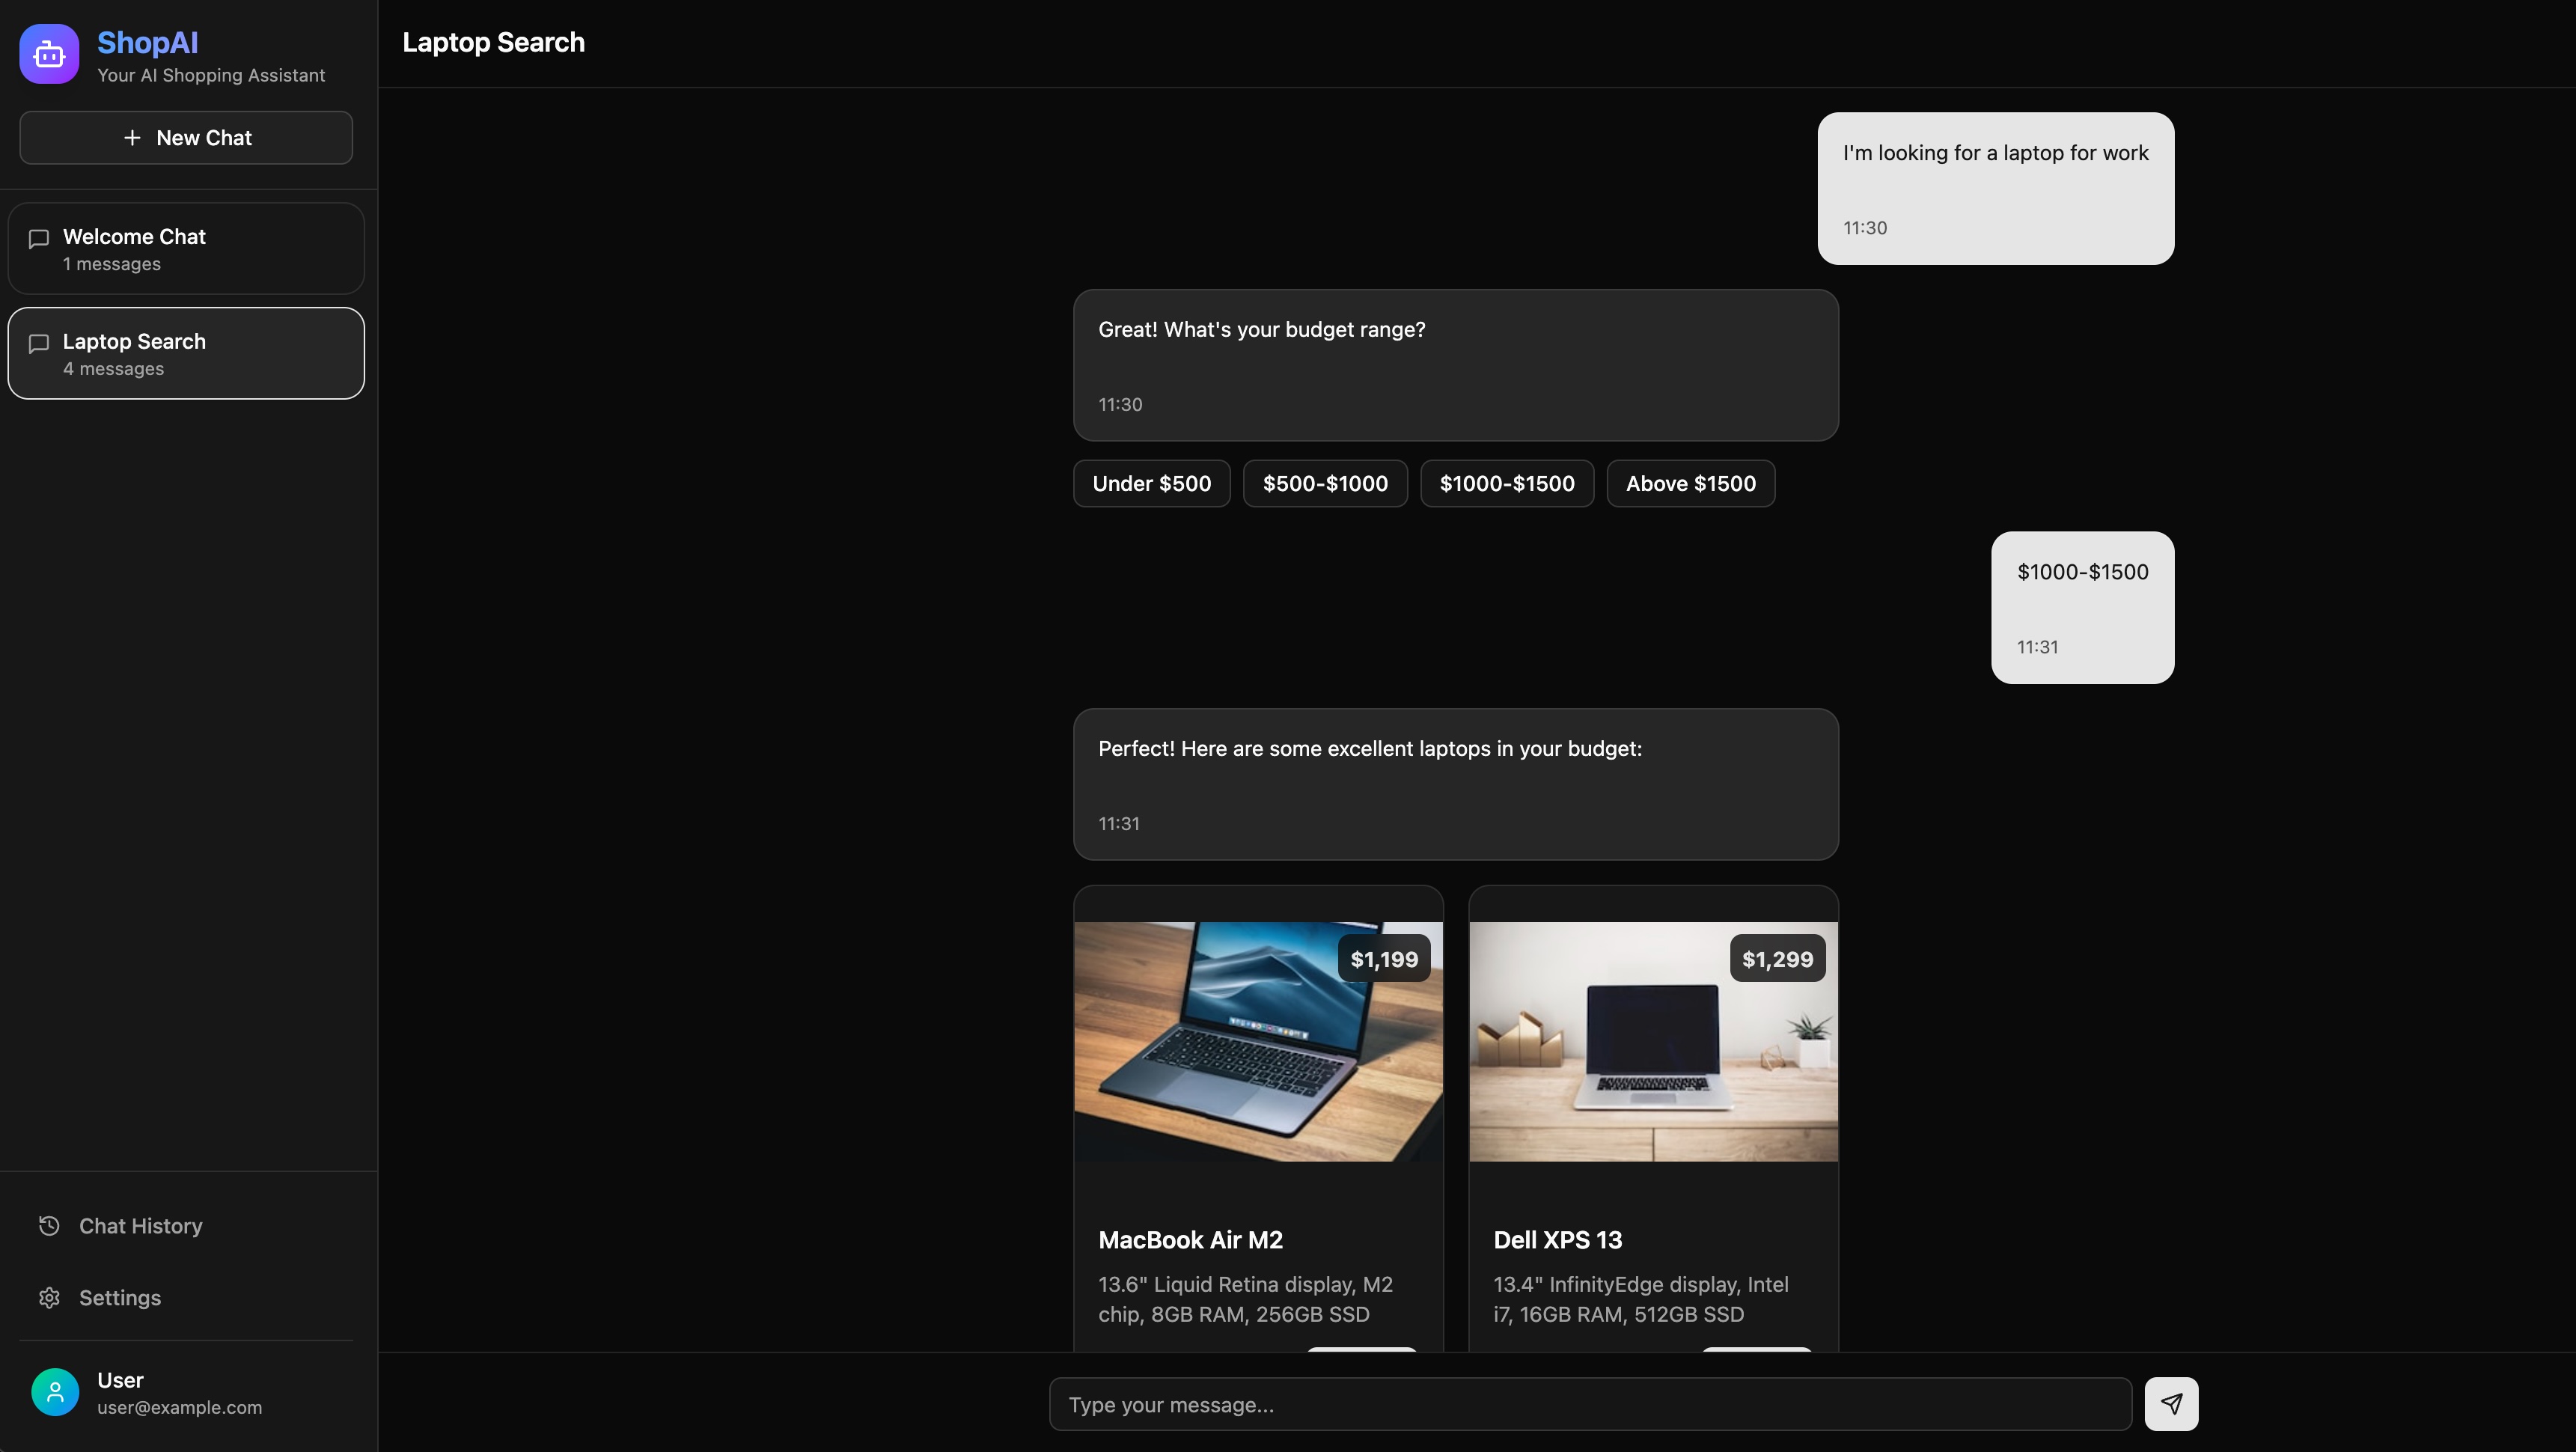Choose the Above $1500 budget option
The width and height of the screenshot is (2576, 1452).
(x=1691, y=484)
